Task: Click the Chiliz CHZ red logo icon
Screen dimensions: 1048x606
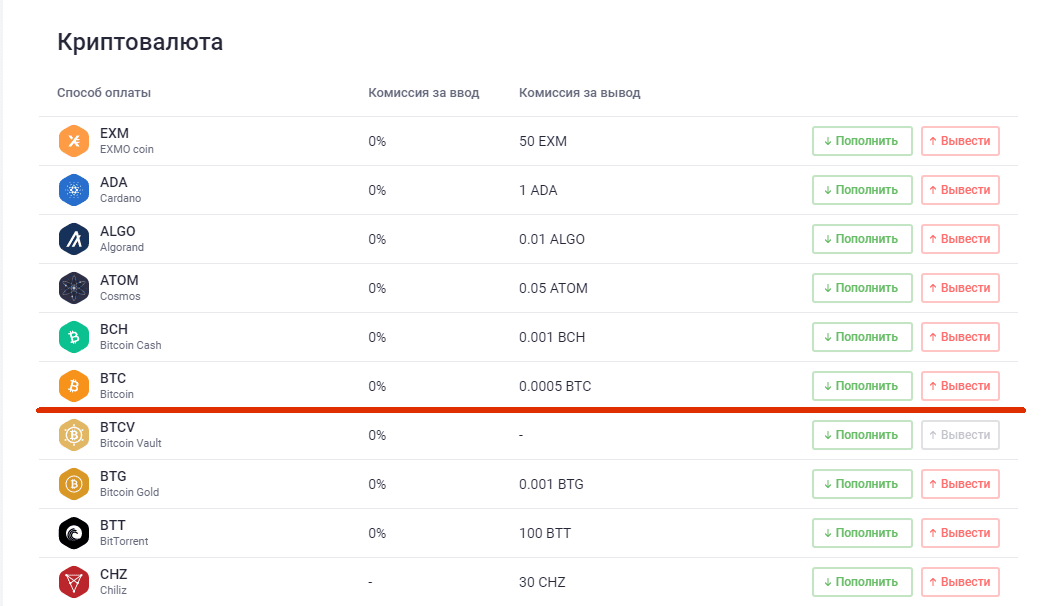Action: point(74,582)
